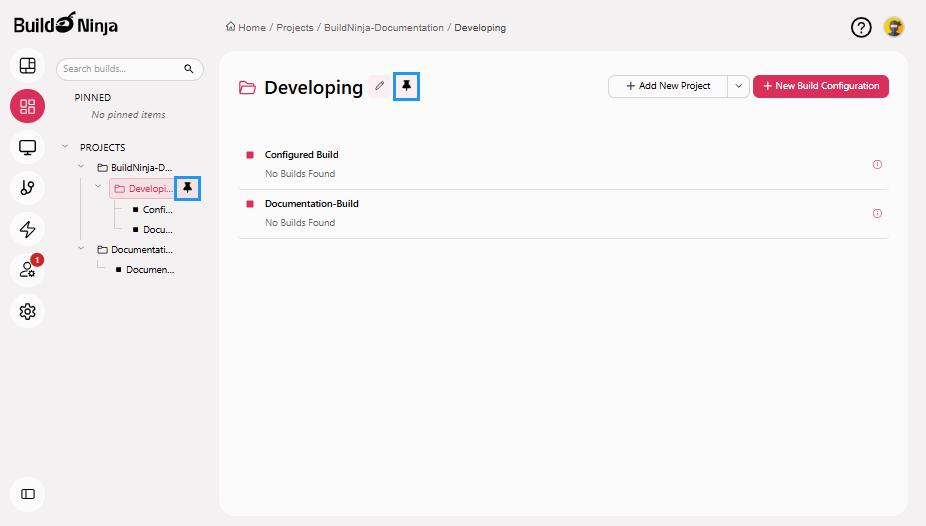The height and width of the screenshot is (526, 926).
Task: Open the dashboard icon in left sidebar
Action: point(27,66)
